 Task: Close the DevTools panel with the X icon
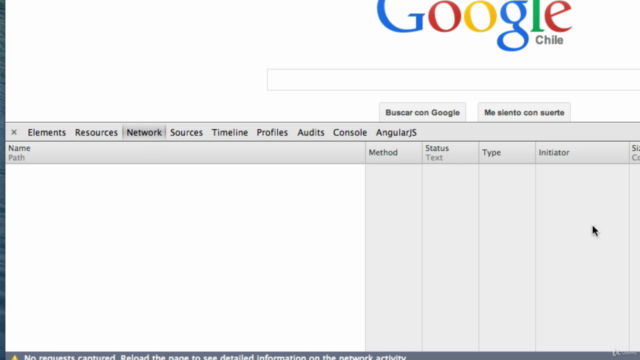tap(14, 132)
